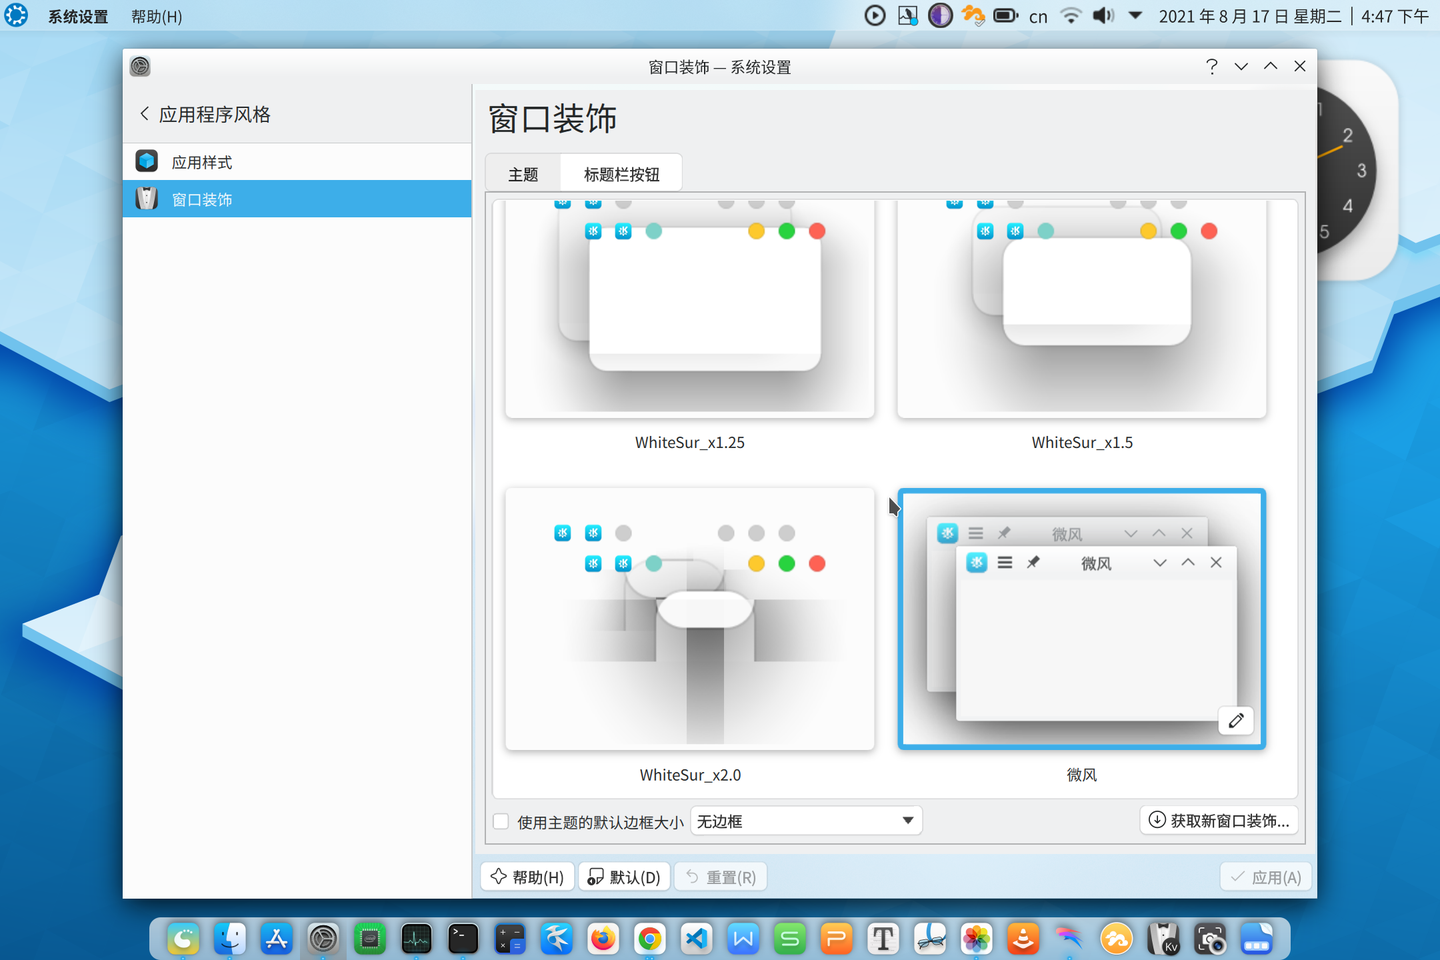1440x960 pixels.
Task: Launch Google Chrome from the dock
Action: coord(650,938)
